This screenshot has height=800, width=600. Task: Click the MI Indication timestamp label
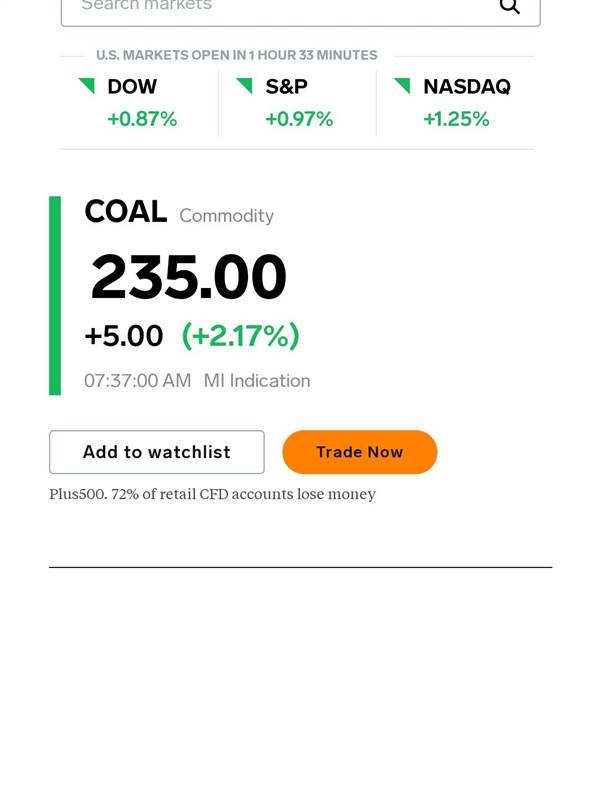coord(257,381)
